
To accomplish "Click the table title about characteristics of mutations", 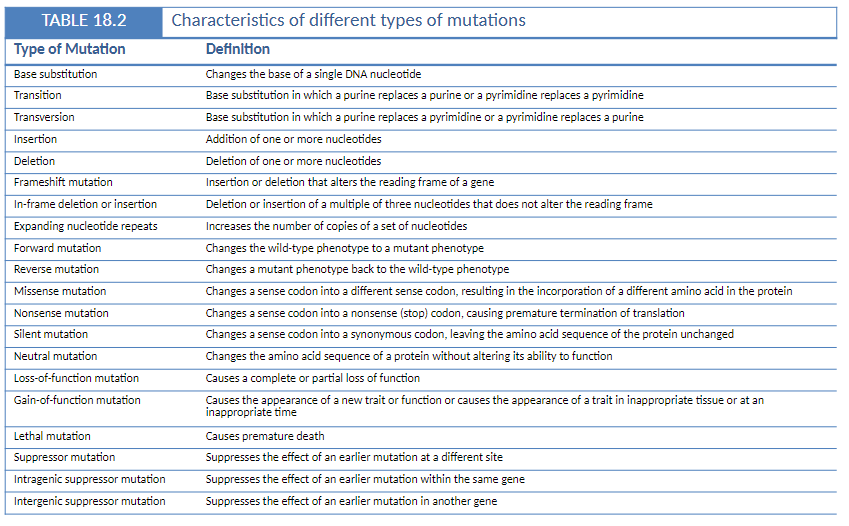I will click(349, 21).
